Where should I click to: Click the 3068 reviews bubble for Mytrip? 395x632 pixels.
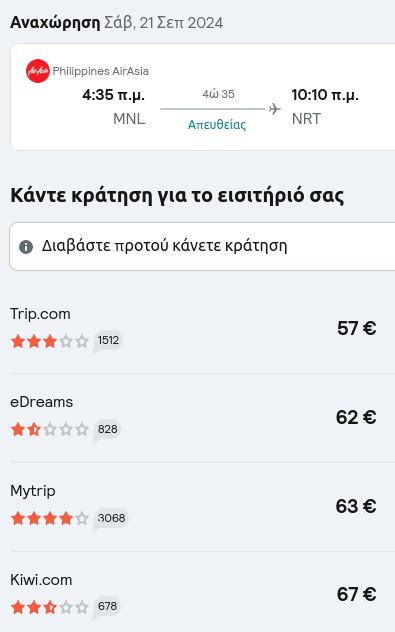pos(111,518)
